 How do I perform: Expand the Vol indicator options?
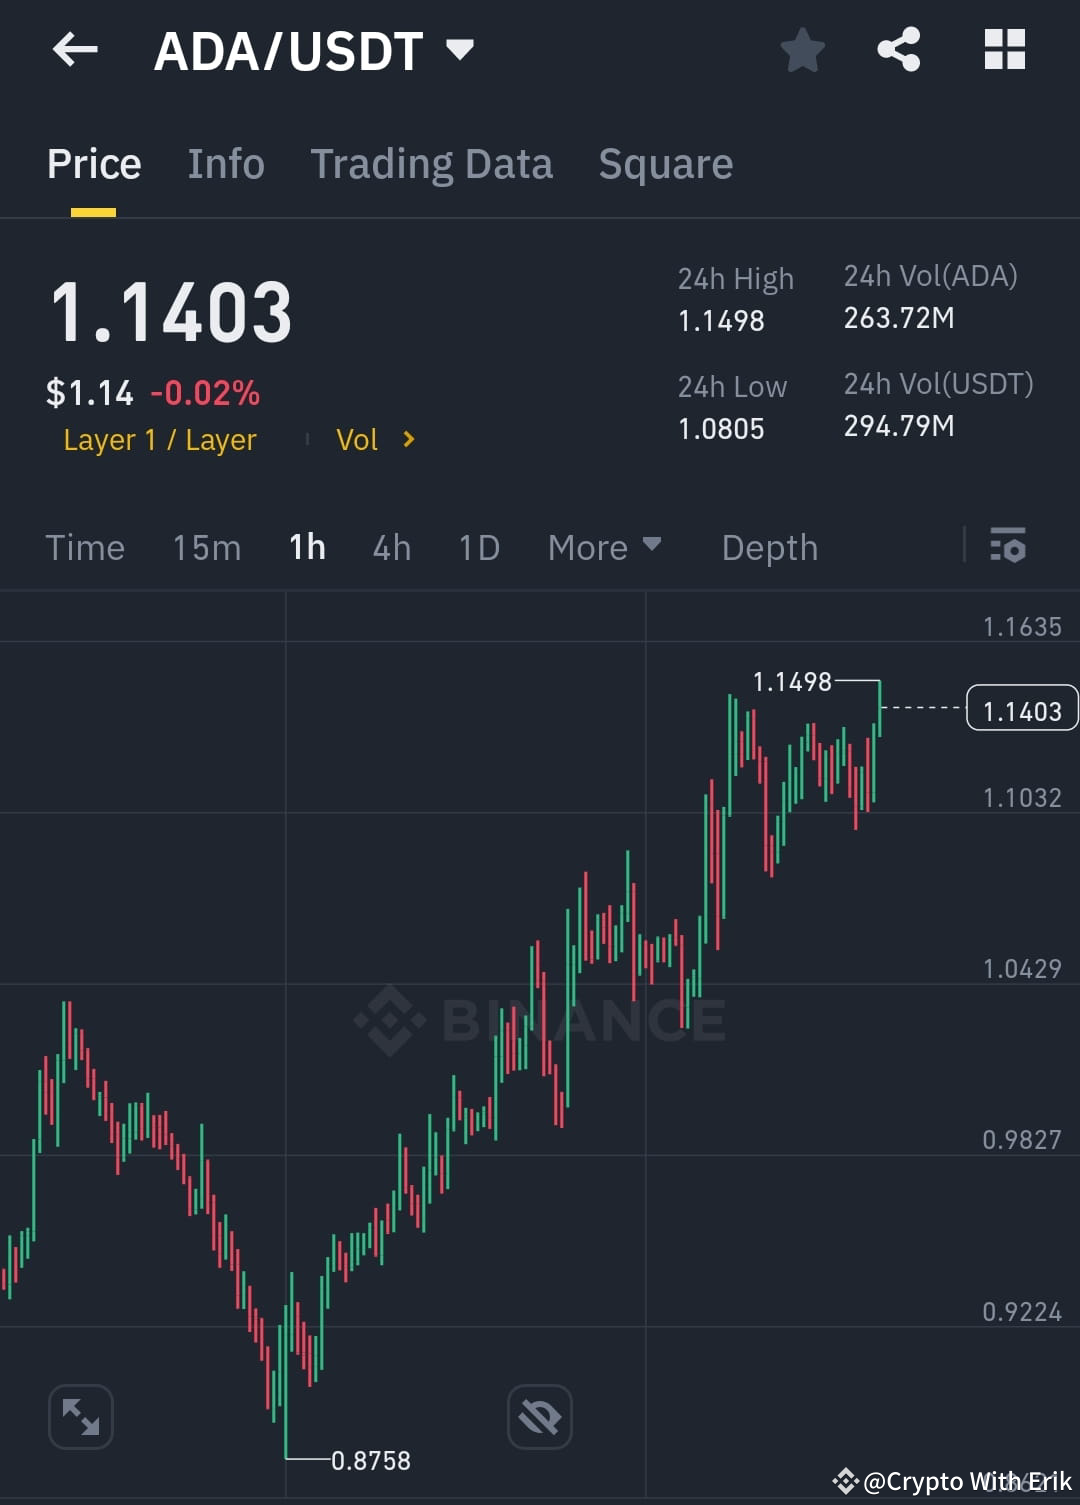(378, 439)
